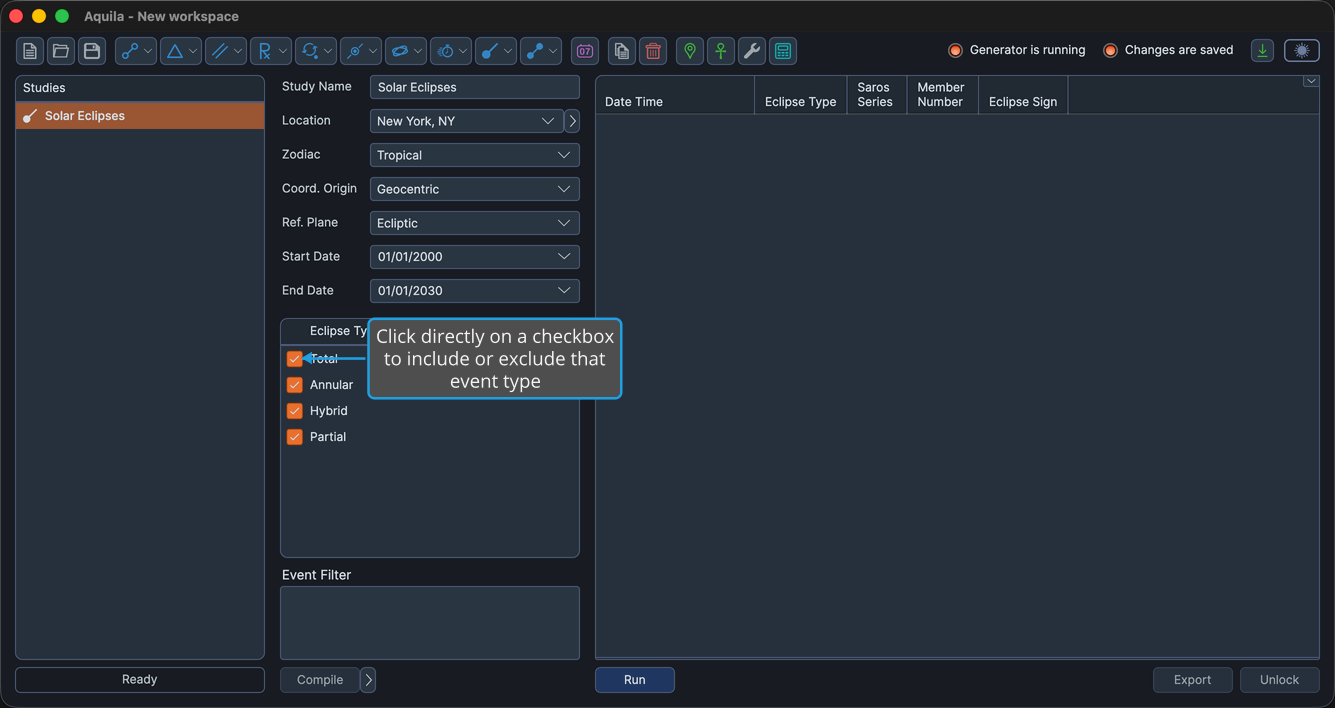
Task: Click the New document toolbar icon
Action: tap(30, 51)
